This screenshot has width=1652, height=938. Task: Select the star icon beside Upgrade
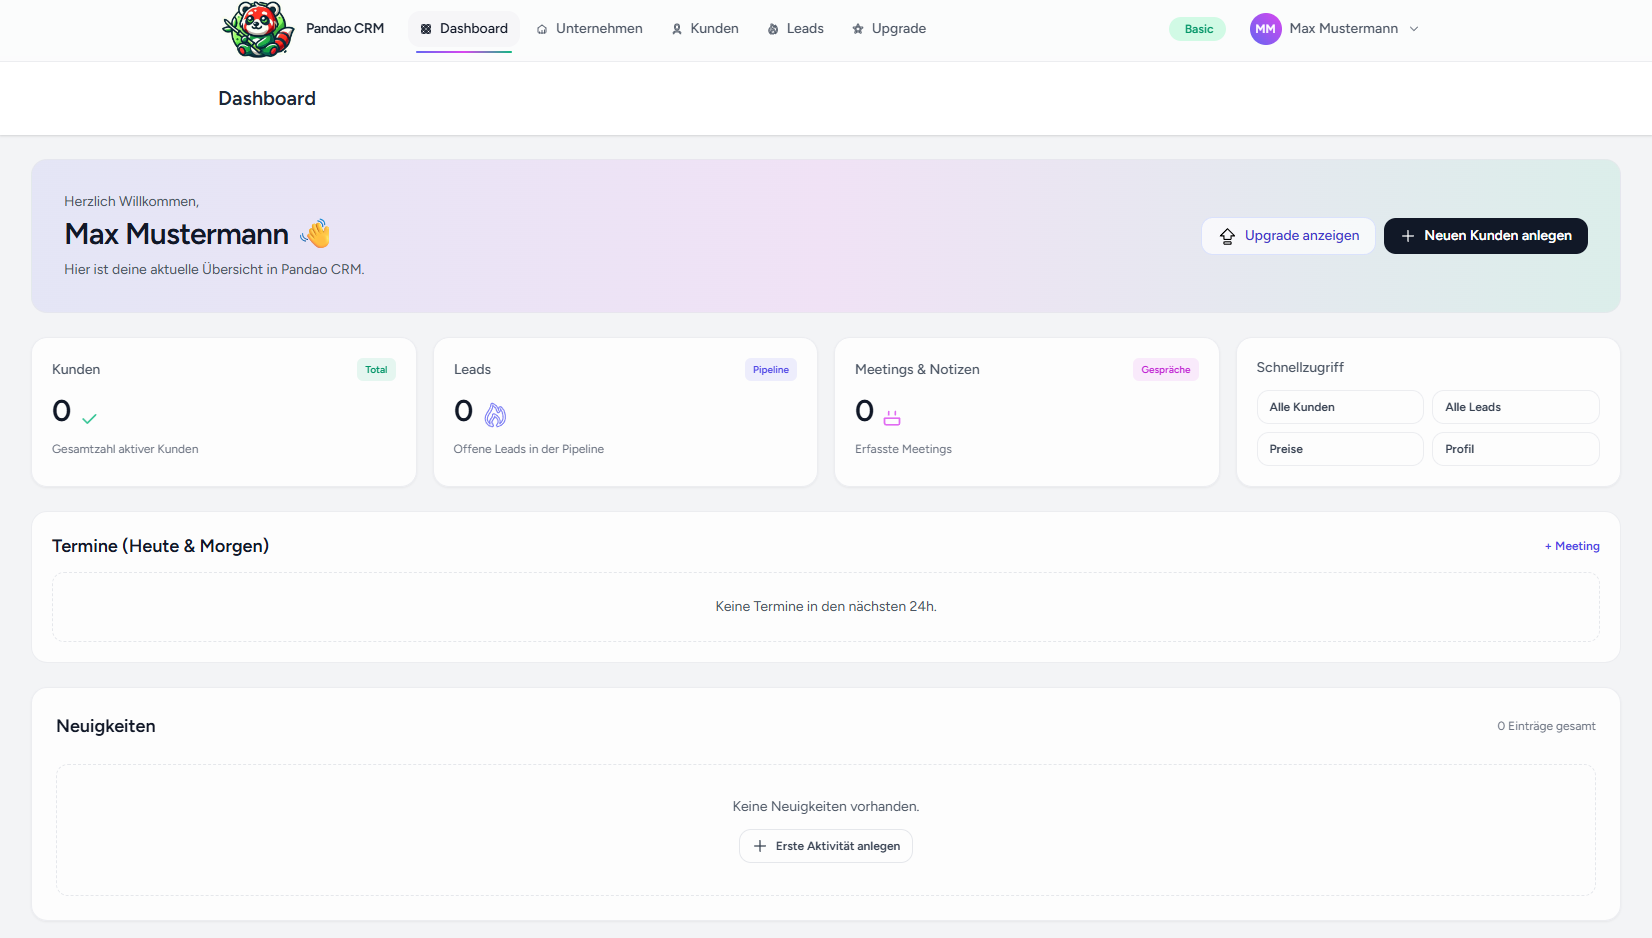(x=857, y=29)
